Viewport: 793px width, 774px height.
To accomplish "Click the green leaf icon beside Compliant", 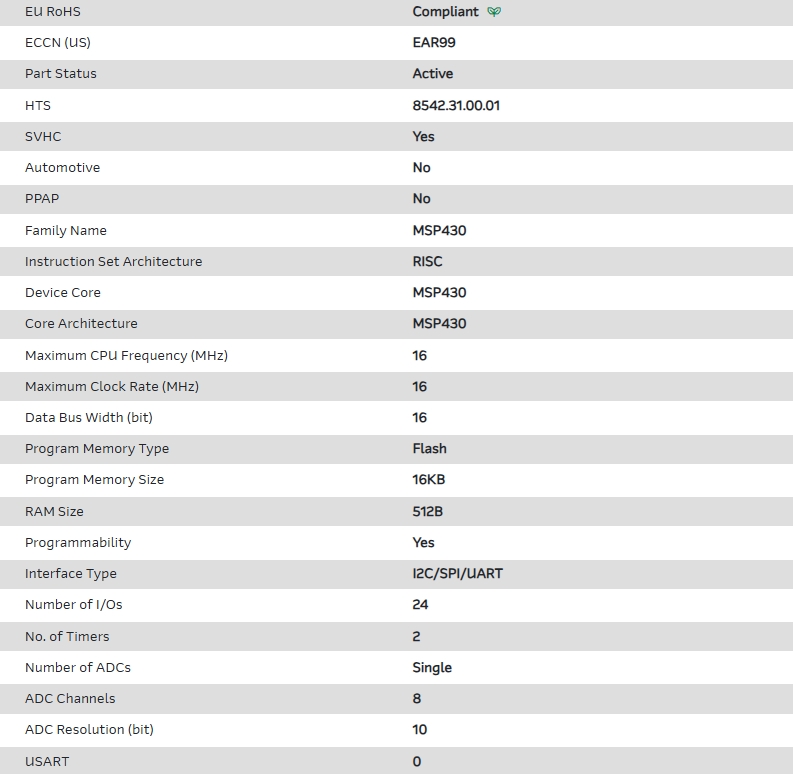I will tap(494, 12).
